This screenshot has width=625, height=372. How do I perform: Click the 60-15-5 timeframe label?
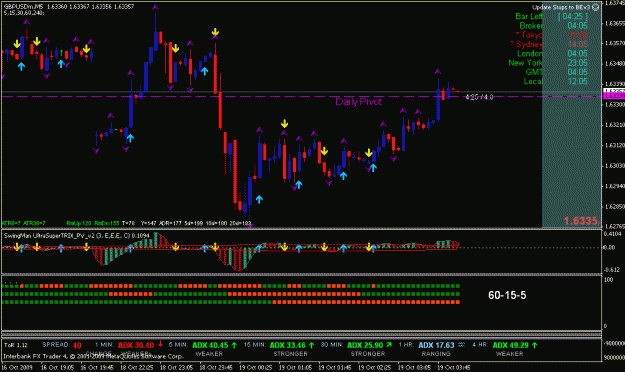pyautogui.click(x=507, y=295)
